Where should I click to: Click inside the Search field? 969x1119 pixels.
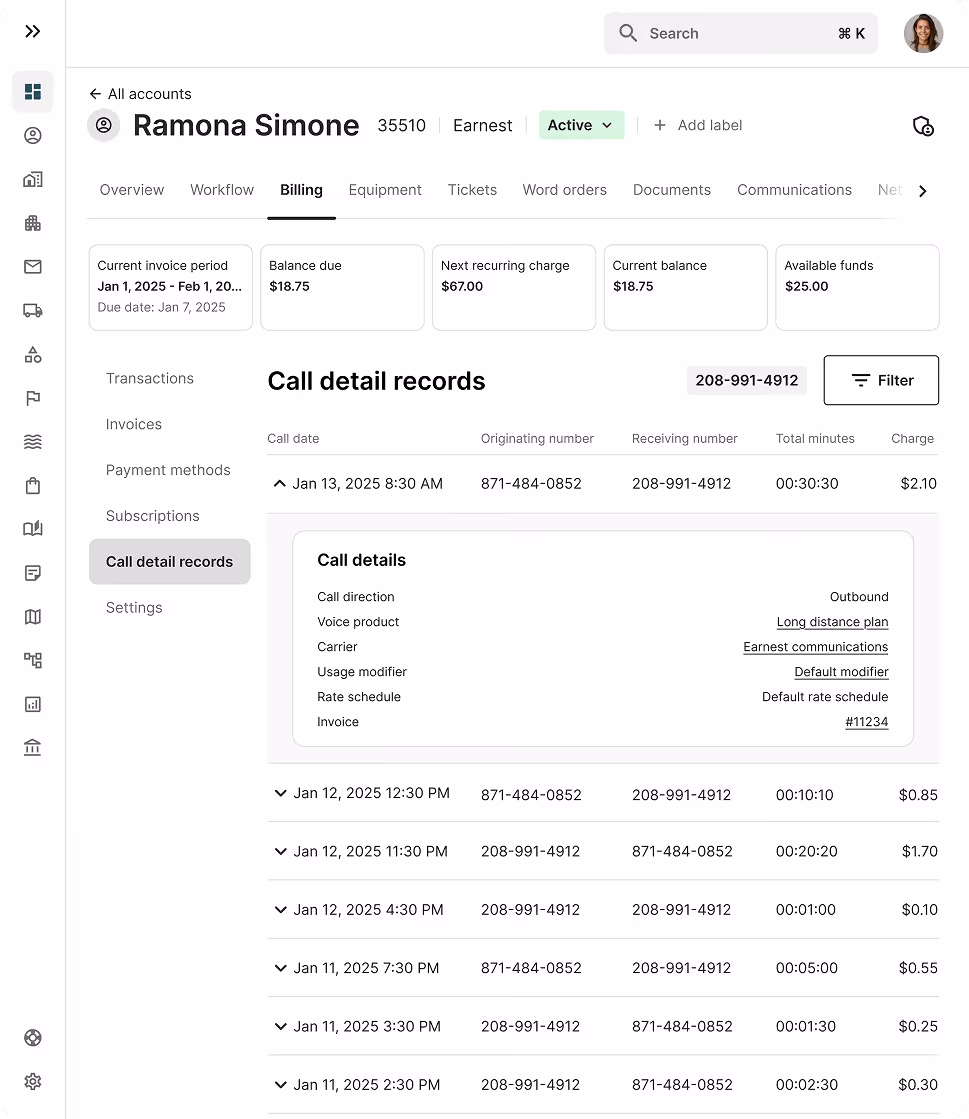(x=740, y=33)
